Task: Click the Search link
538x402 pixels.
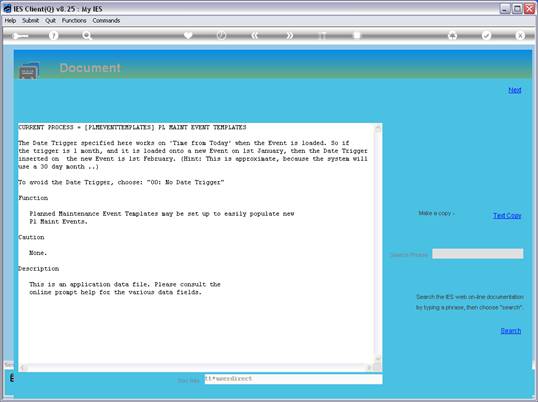Action: click(511, 331)
